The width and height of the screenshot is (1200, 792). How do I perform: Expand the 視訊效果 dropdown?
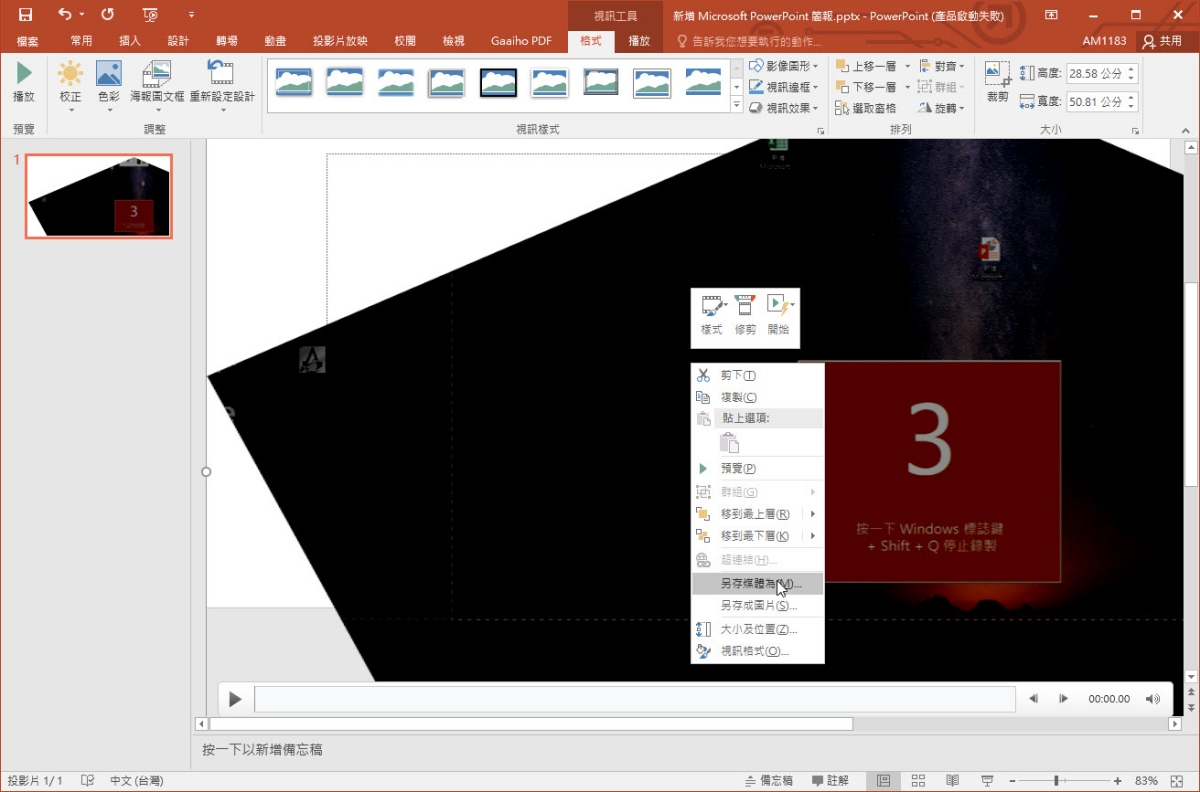(785, 108)
